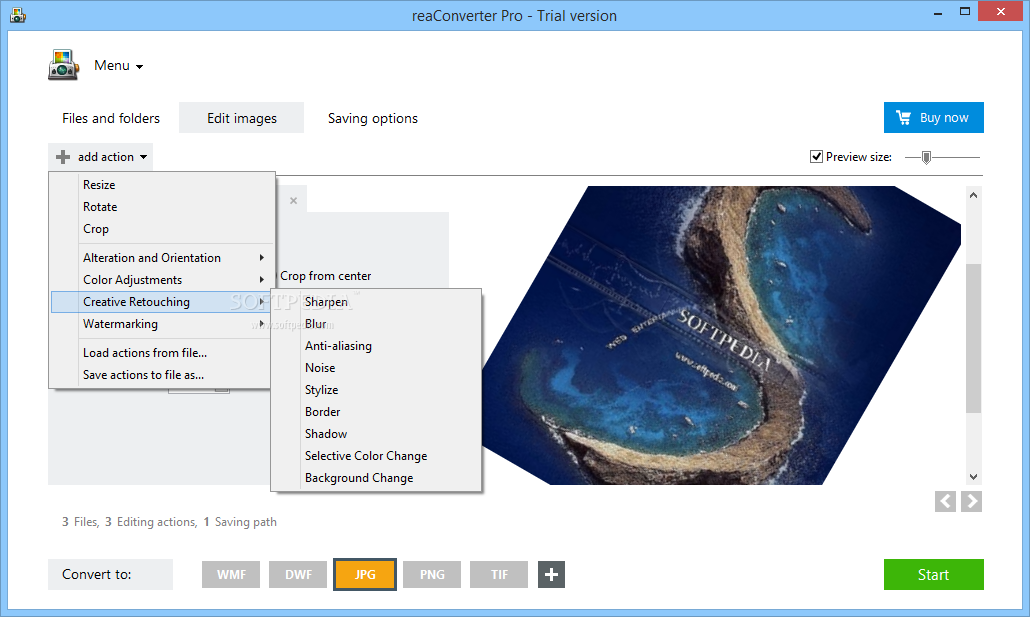Switch to Files and folders tab

click(x=111, y=118)
